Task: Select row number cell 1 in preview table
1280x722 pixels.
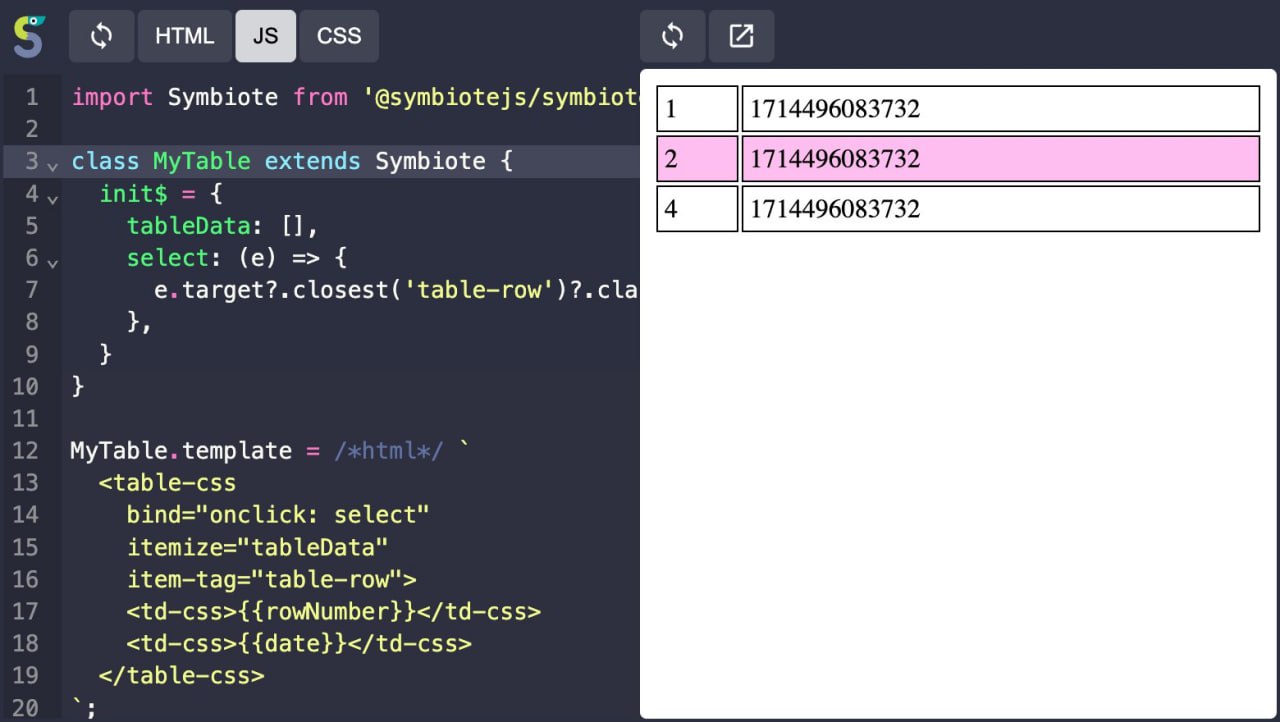Action: coord(697,109)
